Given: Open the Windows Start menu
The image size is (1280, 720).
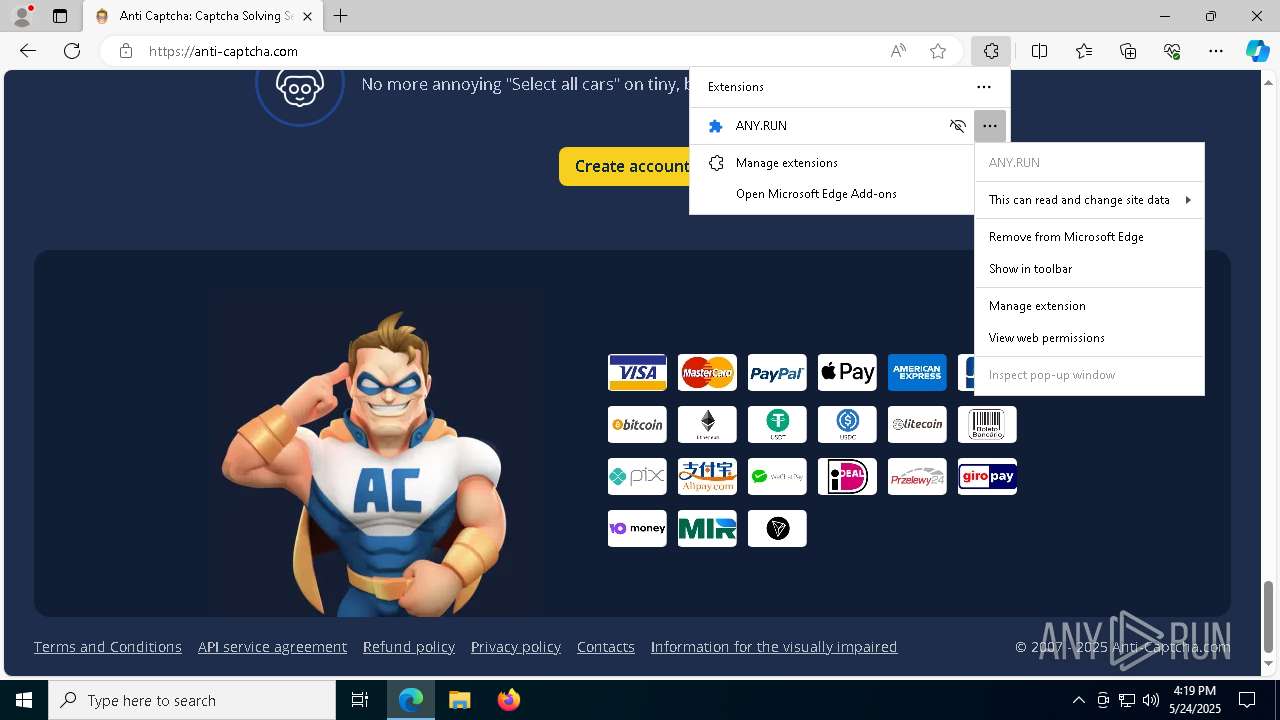Looking at the screenshot, I should pyautogui.click(x=24, y=700).
